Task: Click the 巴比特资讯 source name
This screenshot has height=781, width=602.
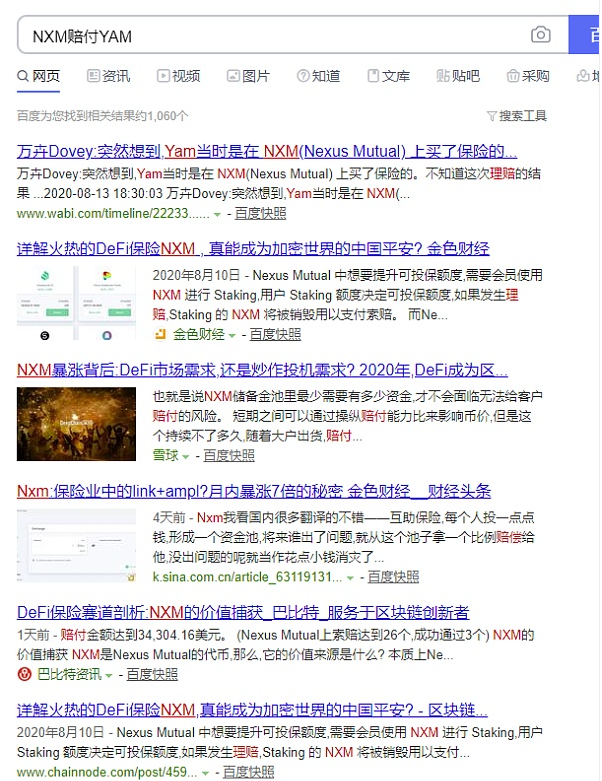Action: coord(69,674)
